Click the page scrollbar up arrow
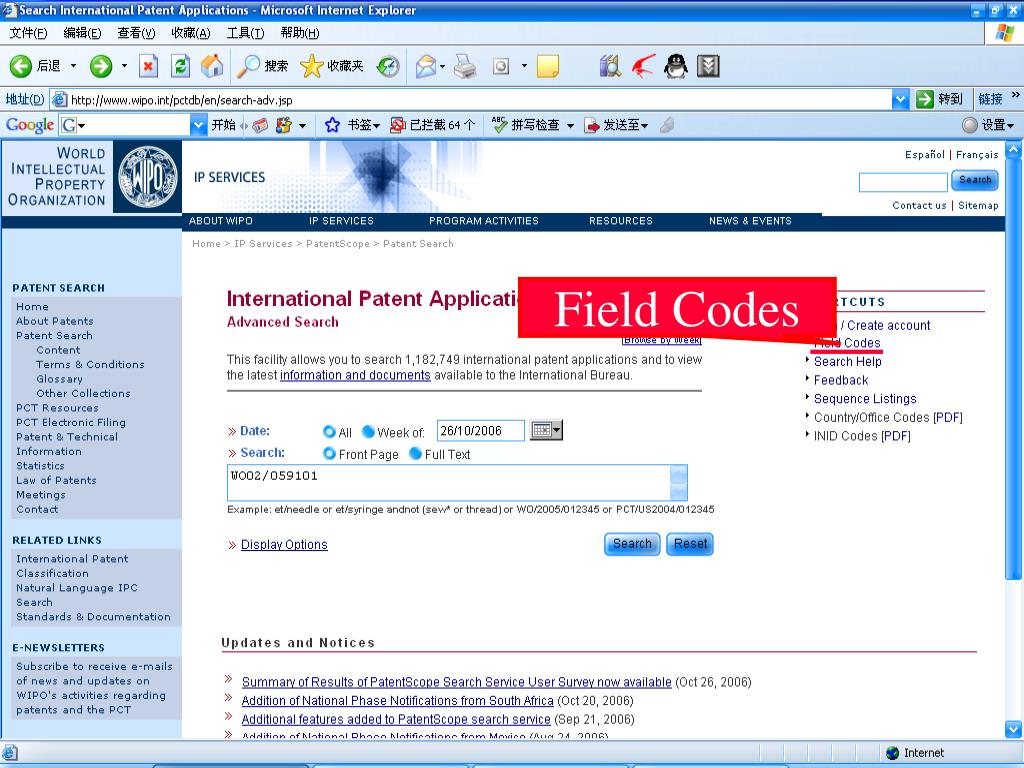The image size is (1024, 768). click(x=1014, y=152)
